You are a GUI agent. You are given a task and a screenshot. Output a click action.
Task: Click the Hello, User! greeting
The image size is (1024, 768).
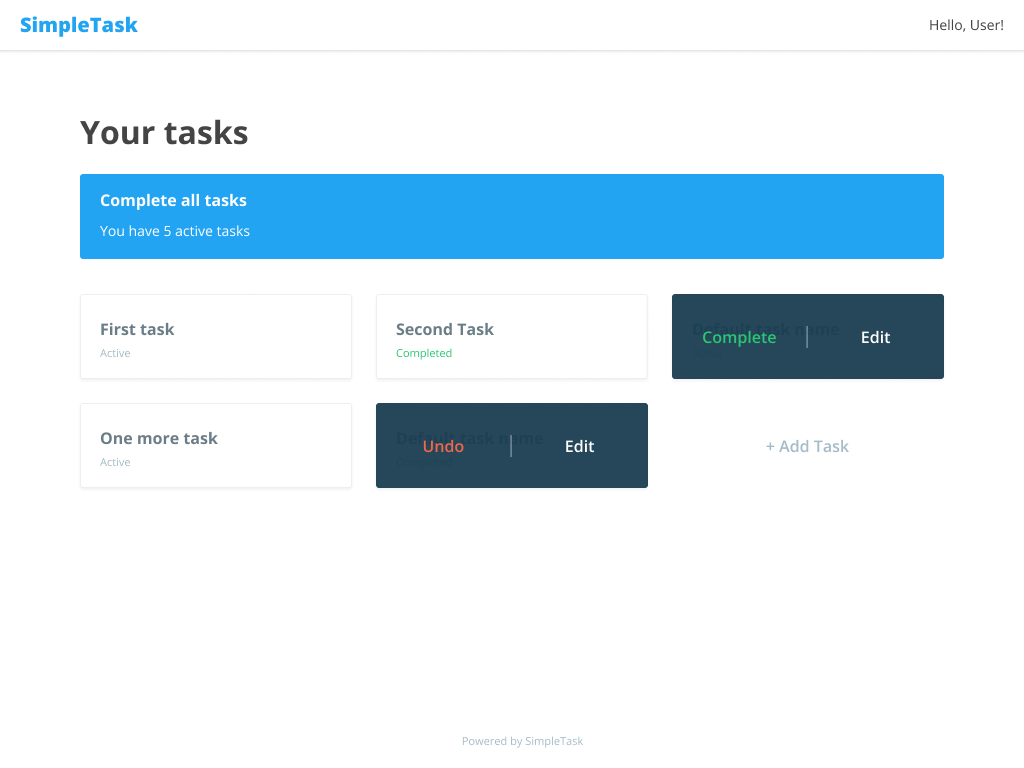point(966,25)
